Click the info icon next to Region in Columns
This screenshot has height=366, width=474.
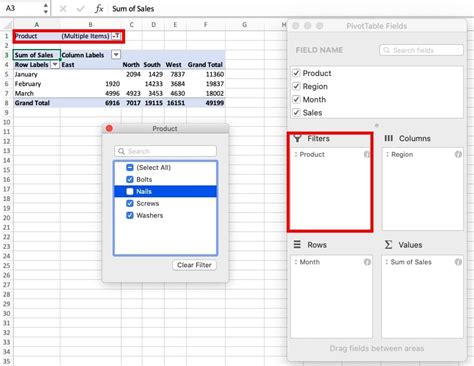tap(458, 154)
